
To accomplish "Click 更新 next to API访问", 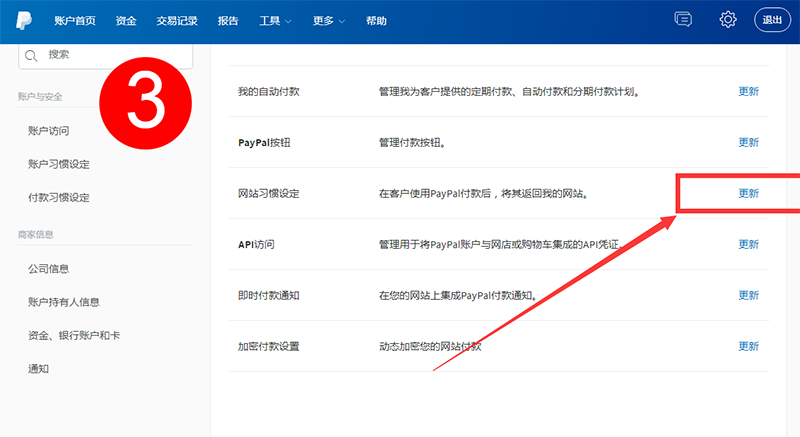I will coord(748,244).
